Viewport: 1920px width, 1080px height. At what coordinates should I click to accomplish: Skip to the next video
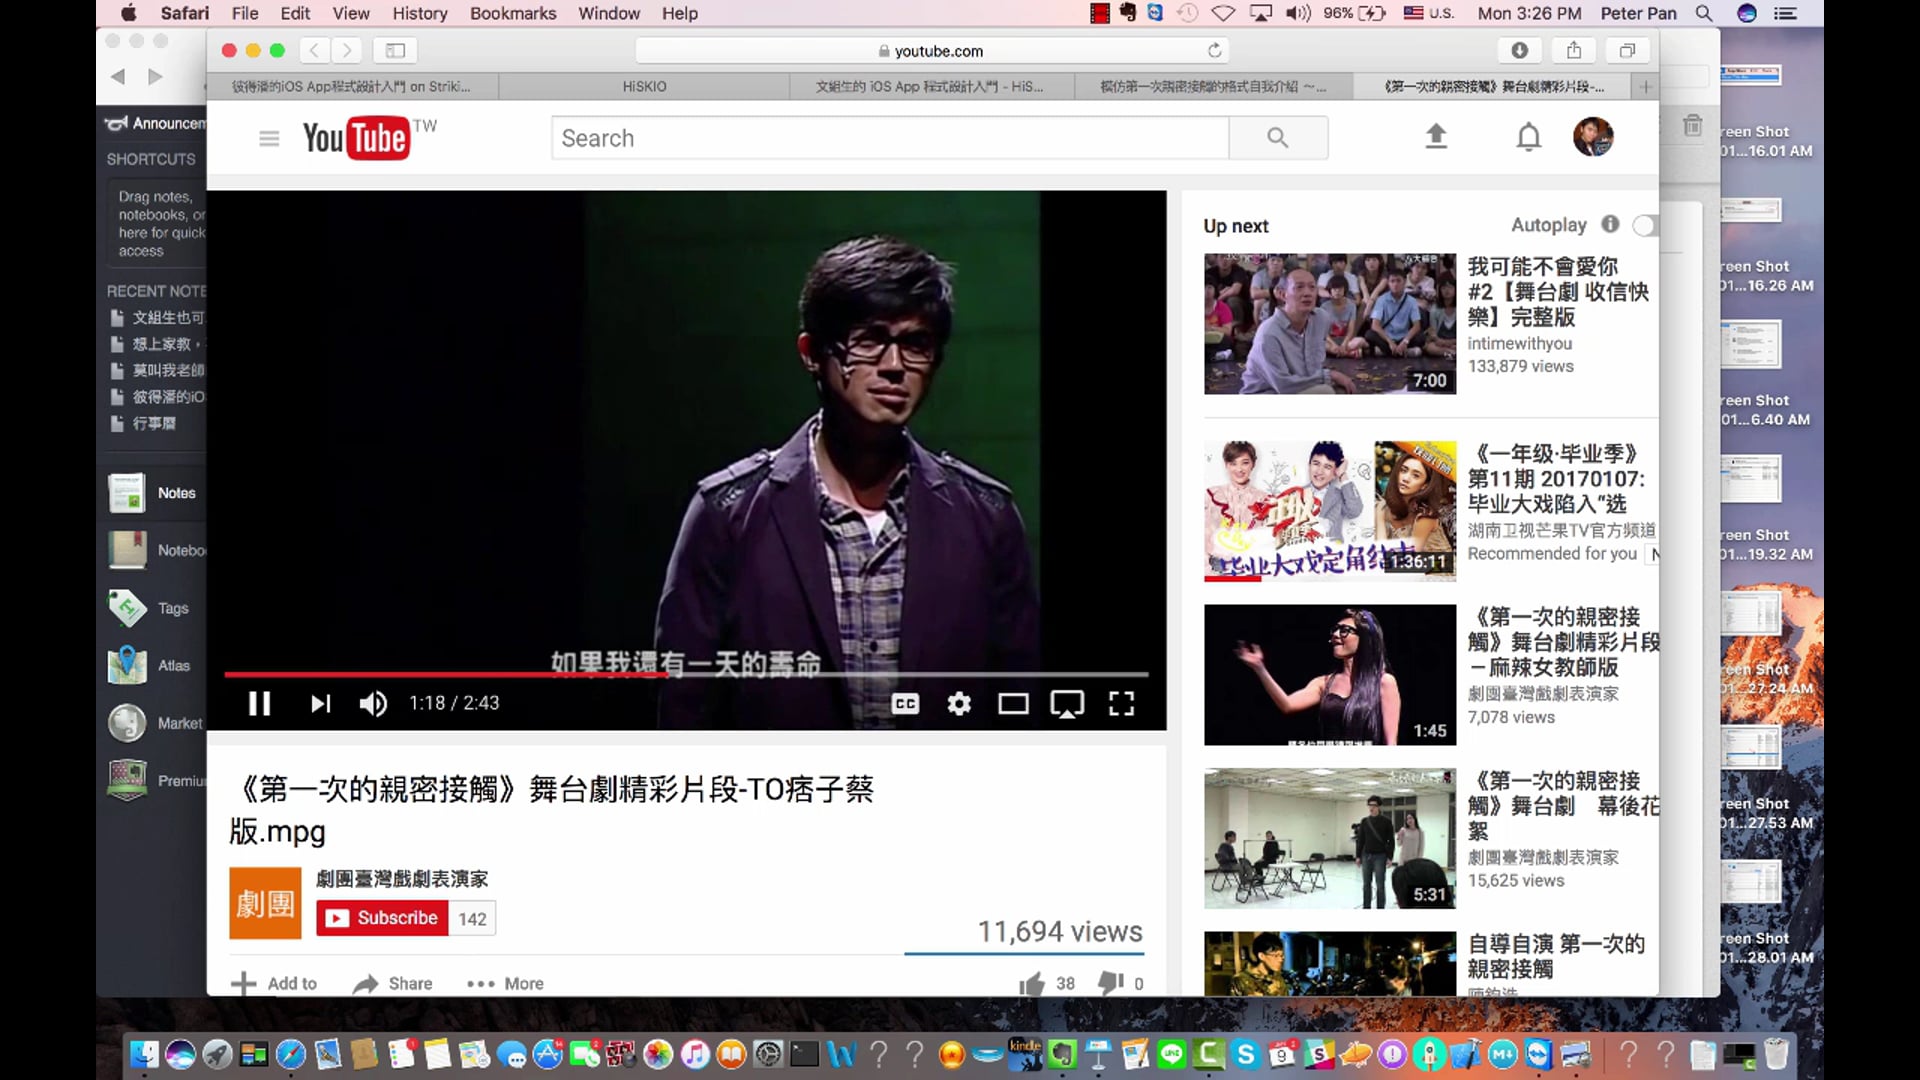point(320,704)
